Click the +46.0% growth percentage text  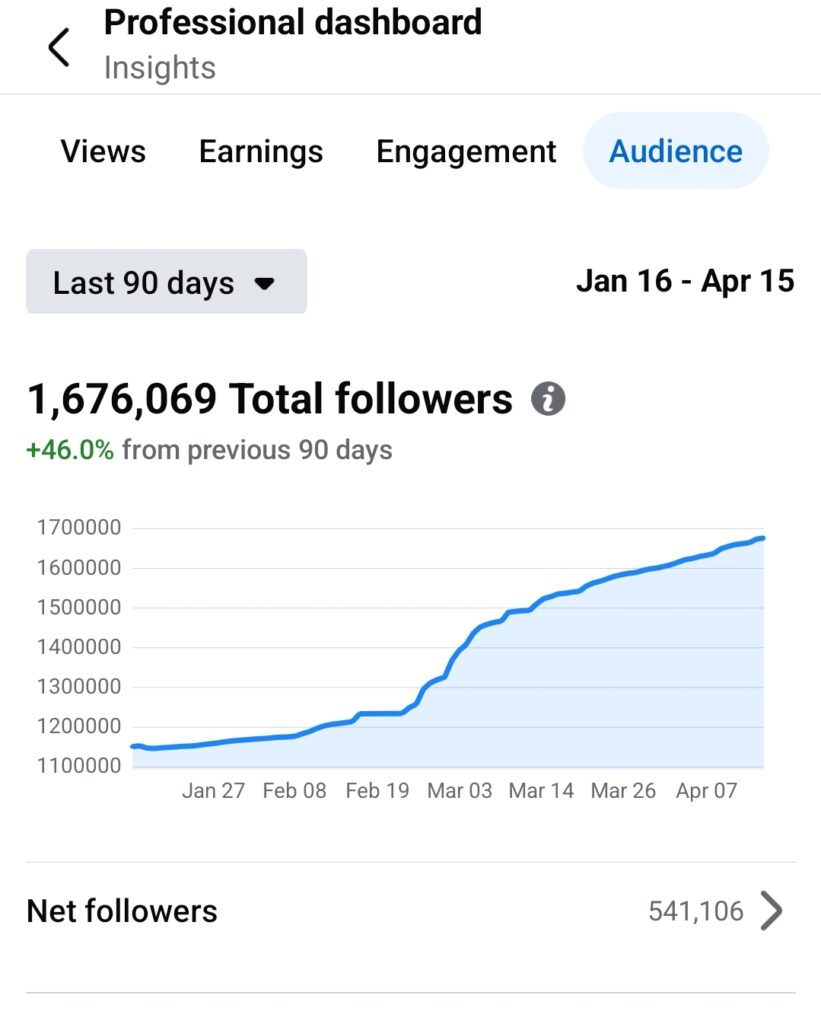70,450
